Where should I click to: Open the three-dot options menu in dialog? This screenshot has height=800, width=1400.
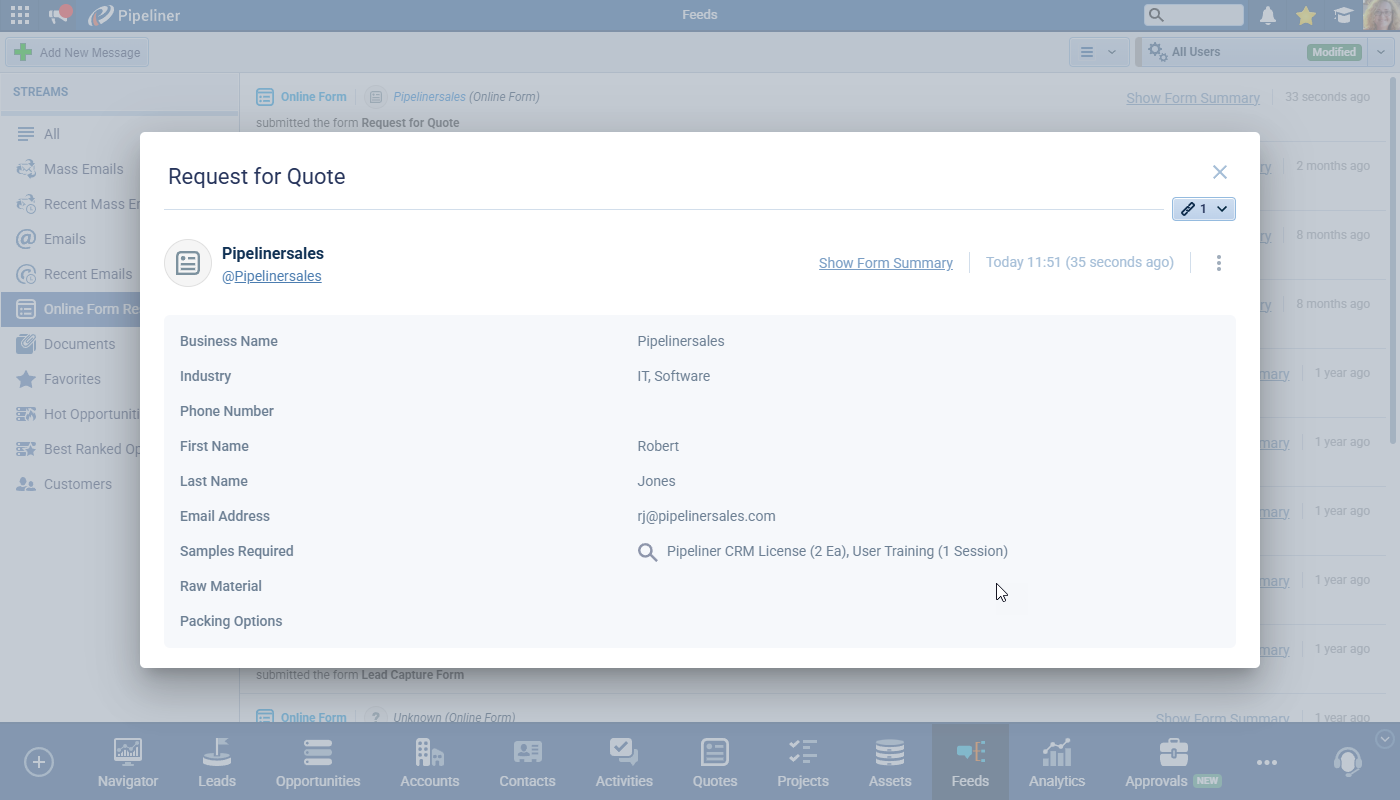(x=1218, y=263)
